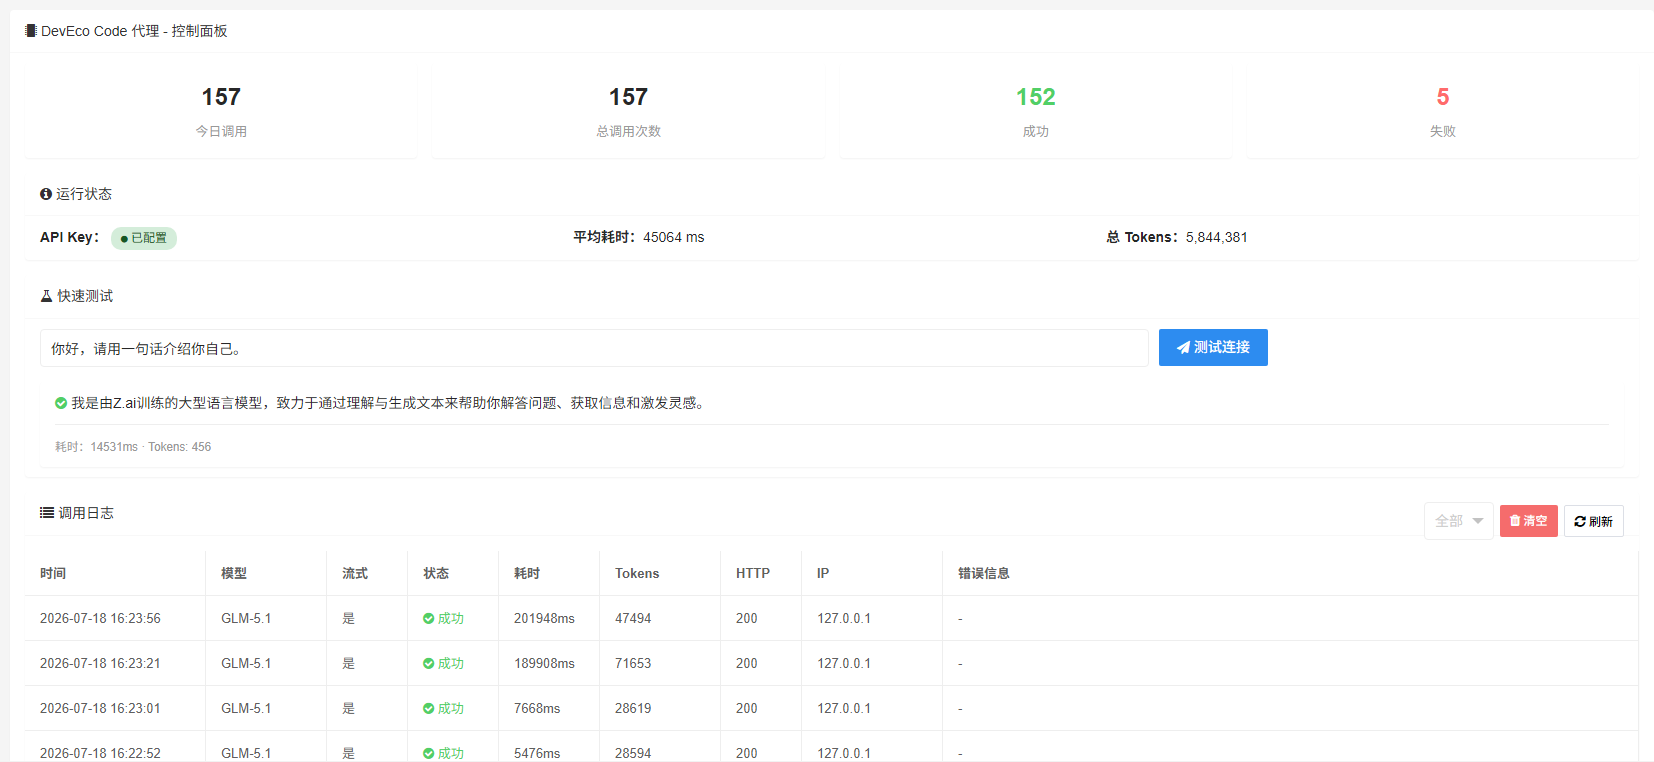Clear logs with the 清空 button
The image size is (1654, 762).
(1529, 521)
